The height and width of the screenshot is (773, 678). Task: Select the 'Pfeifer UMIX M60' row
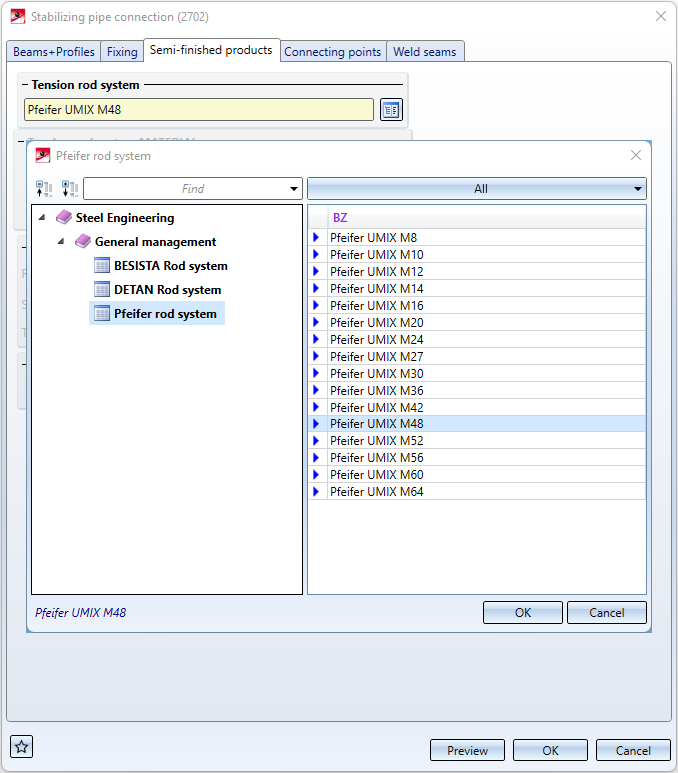[477, 474]
